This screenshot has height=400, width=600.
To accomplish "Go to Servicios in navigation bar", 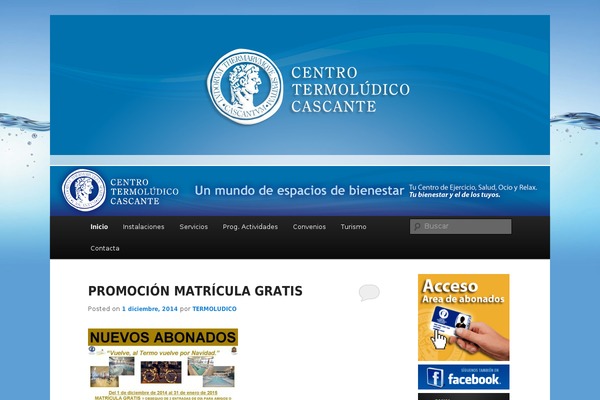I will pyautogui.click(x=194, y=227).
